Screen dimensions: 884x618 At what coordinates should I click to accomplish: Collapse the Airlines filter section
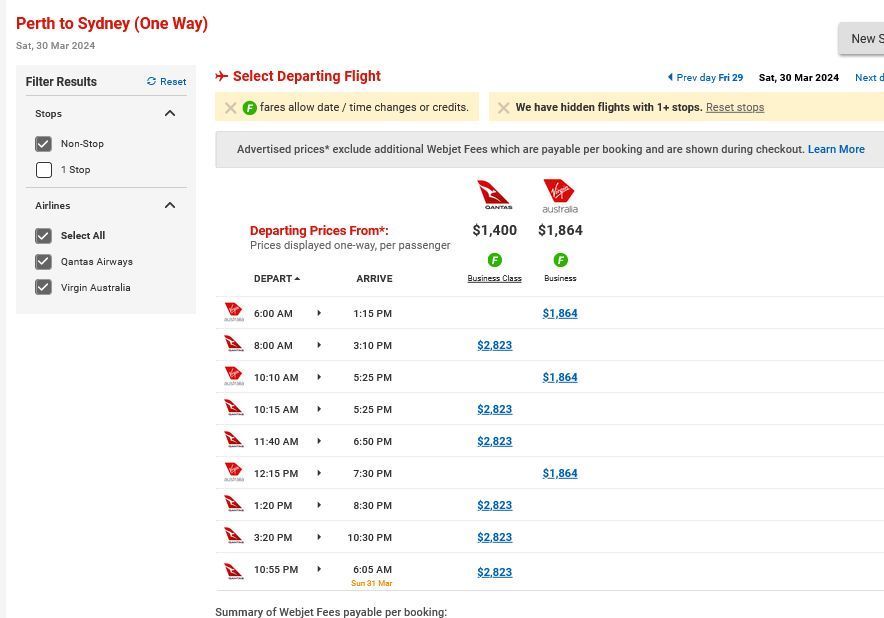(170, 205)
